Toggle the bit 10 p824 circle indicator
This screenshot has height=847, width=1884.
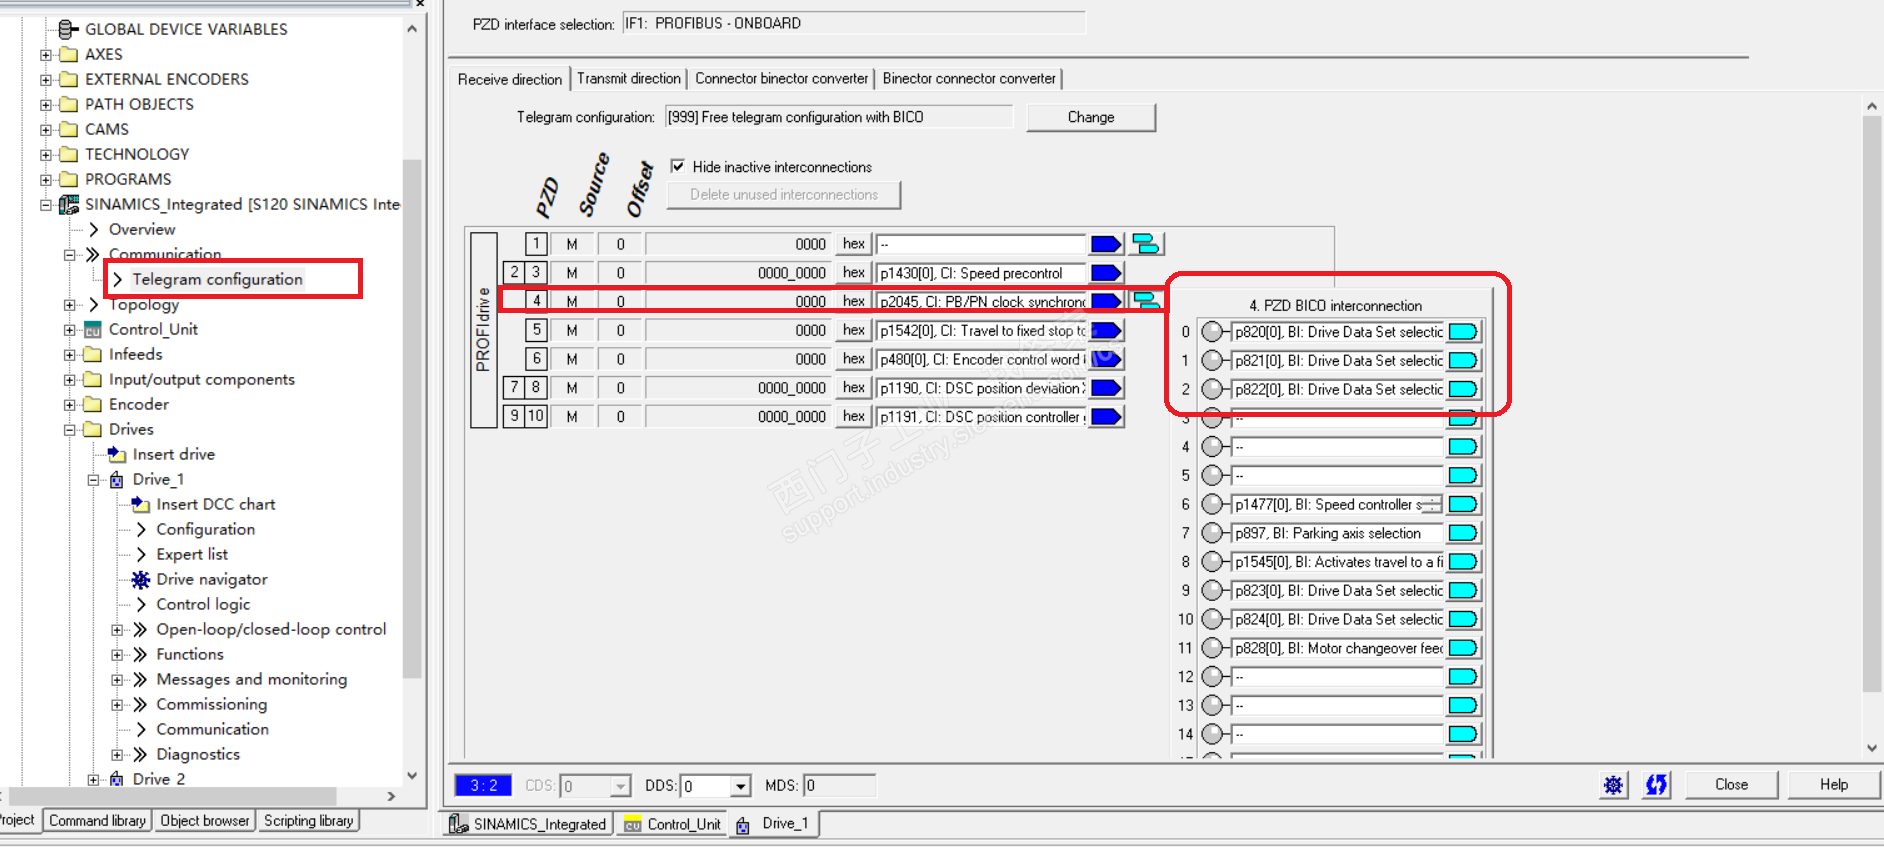click(1212, 620)
